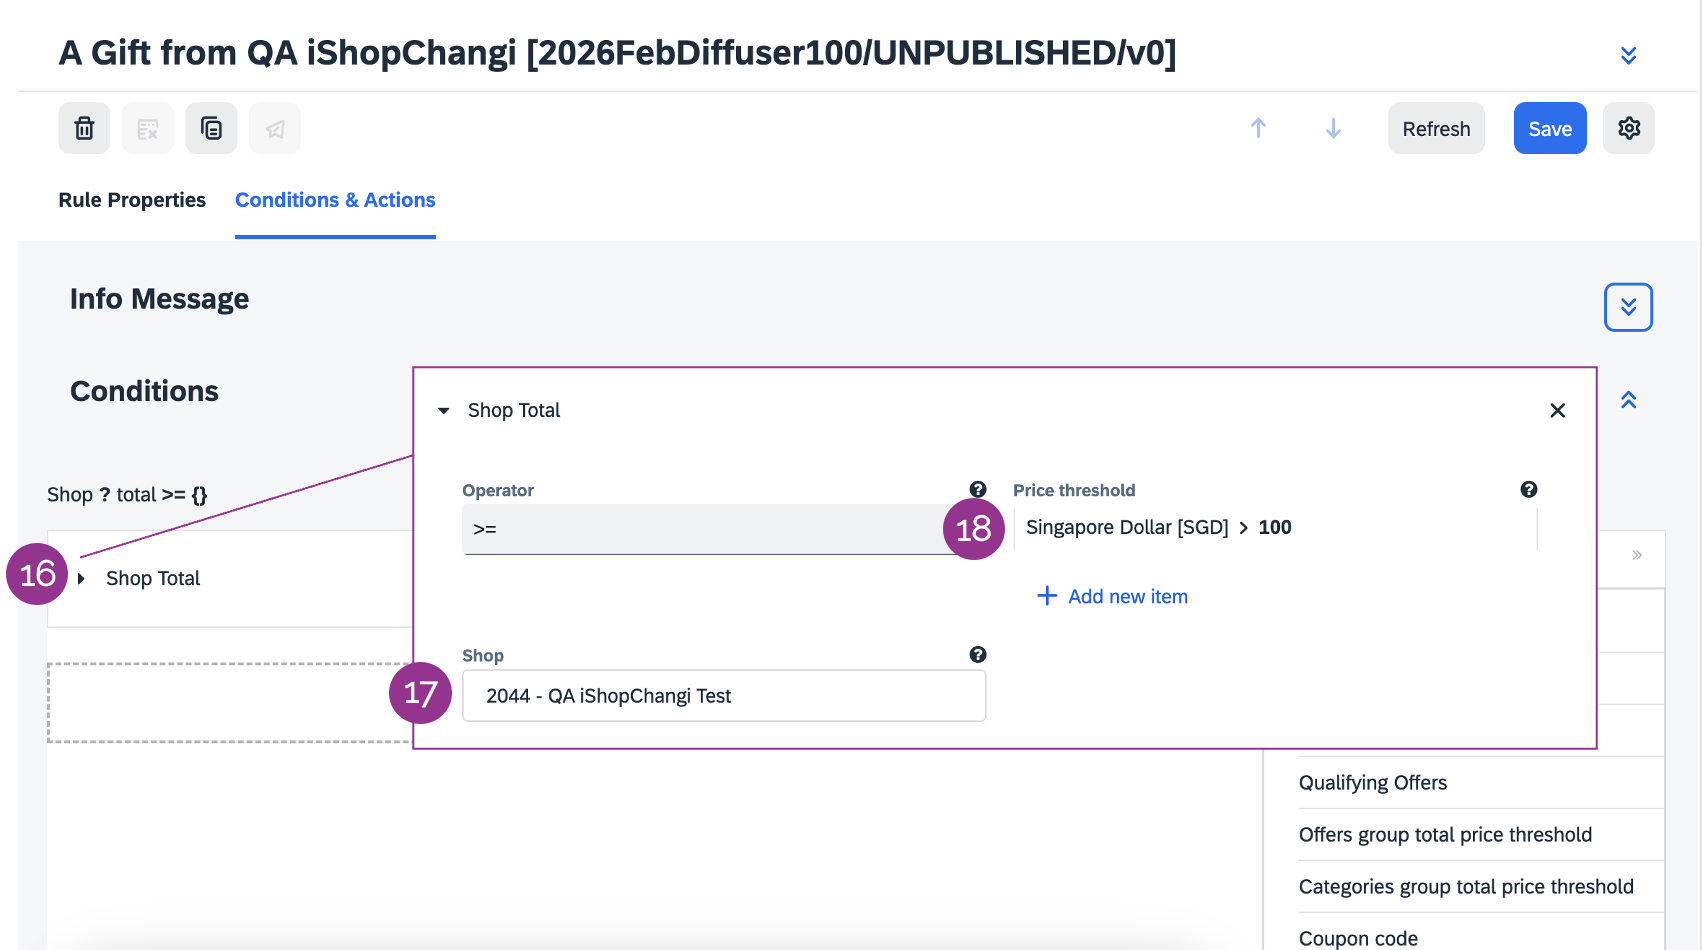Select the Conditions & Actions tab
The height and width of the screenshot is (950, 1702).
335,200
